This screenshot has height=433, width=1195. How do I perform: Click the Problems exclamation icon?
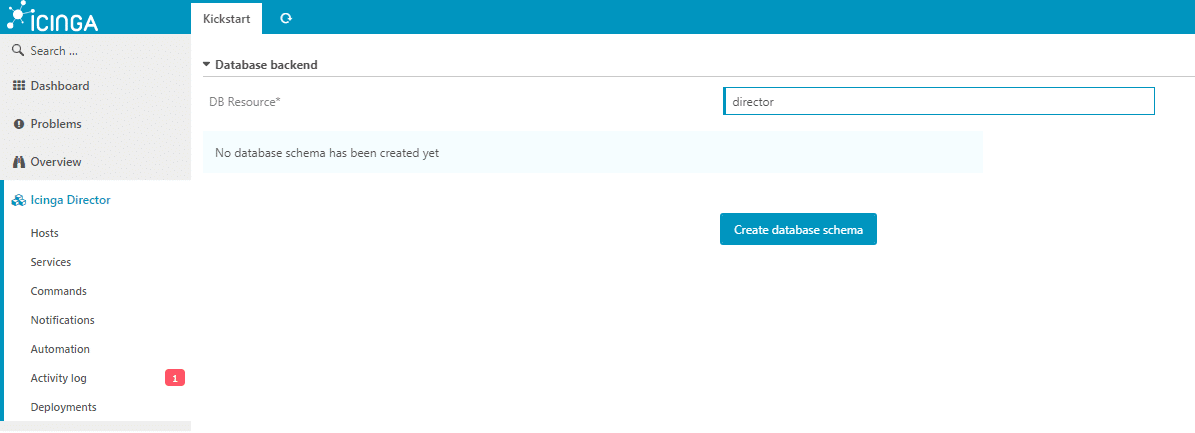point(20,123)
